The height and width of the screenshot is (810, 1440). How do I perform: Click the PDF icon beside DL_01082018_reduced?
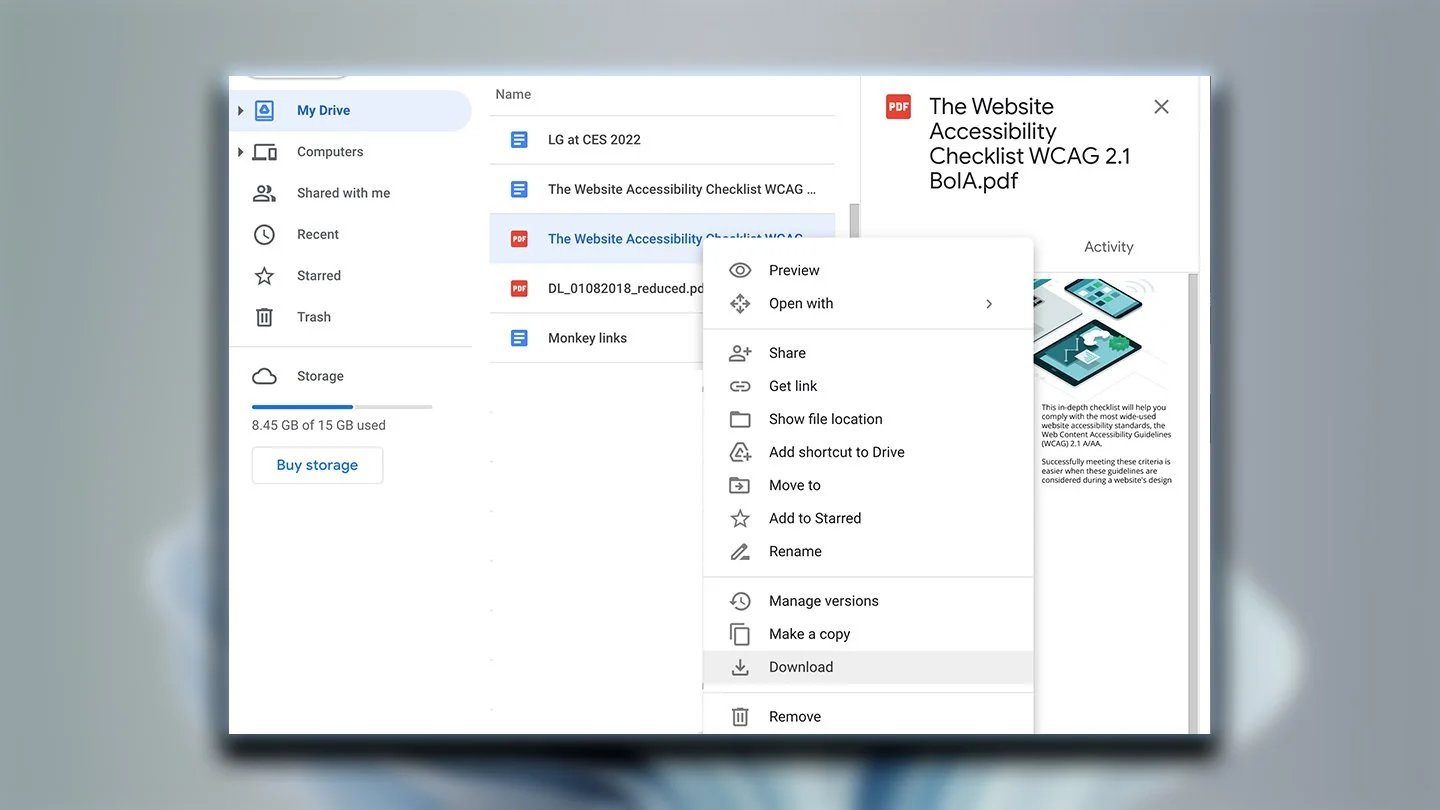click(x=519, y=288)
